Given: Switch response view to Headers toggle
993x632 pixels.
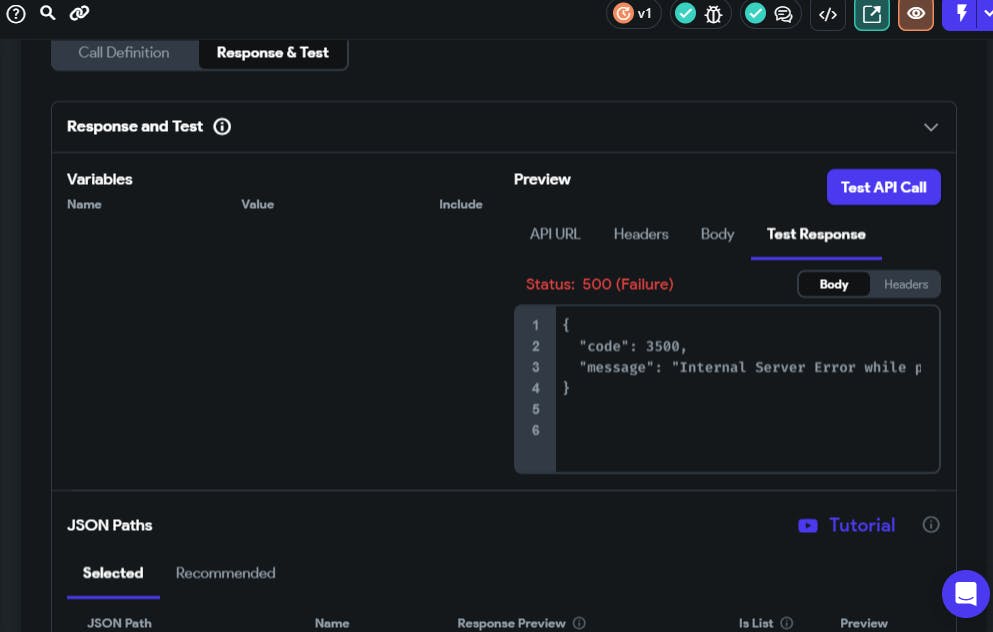Looking at the screenshot, I should 906,285.
